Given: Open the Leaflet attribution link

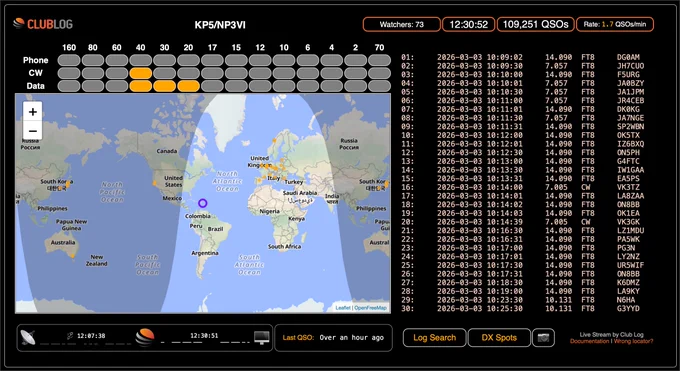Looking at the screenshot, I should (343, 308).
